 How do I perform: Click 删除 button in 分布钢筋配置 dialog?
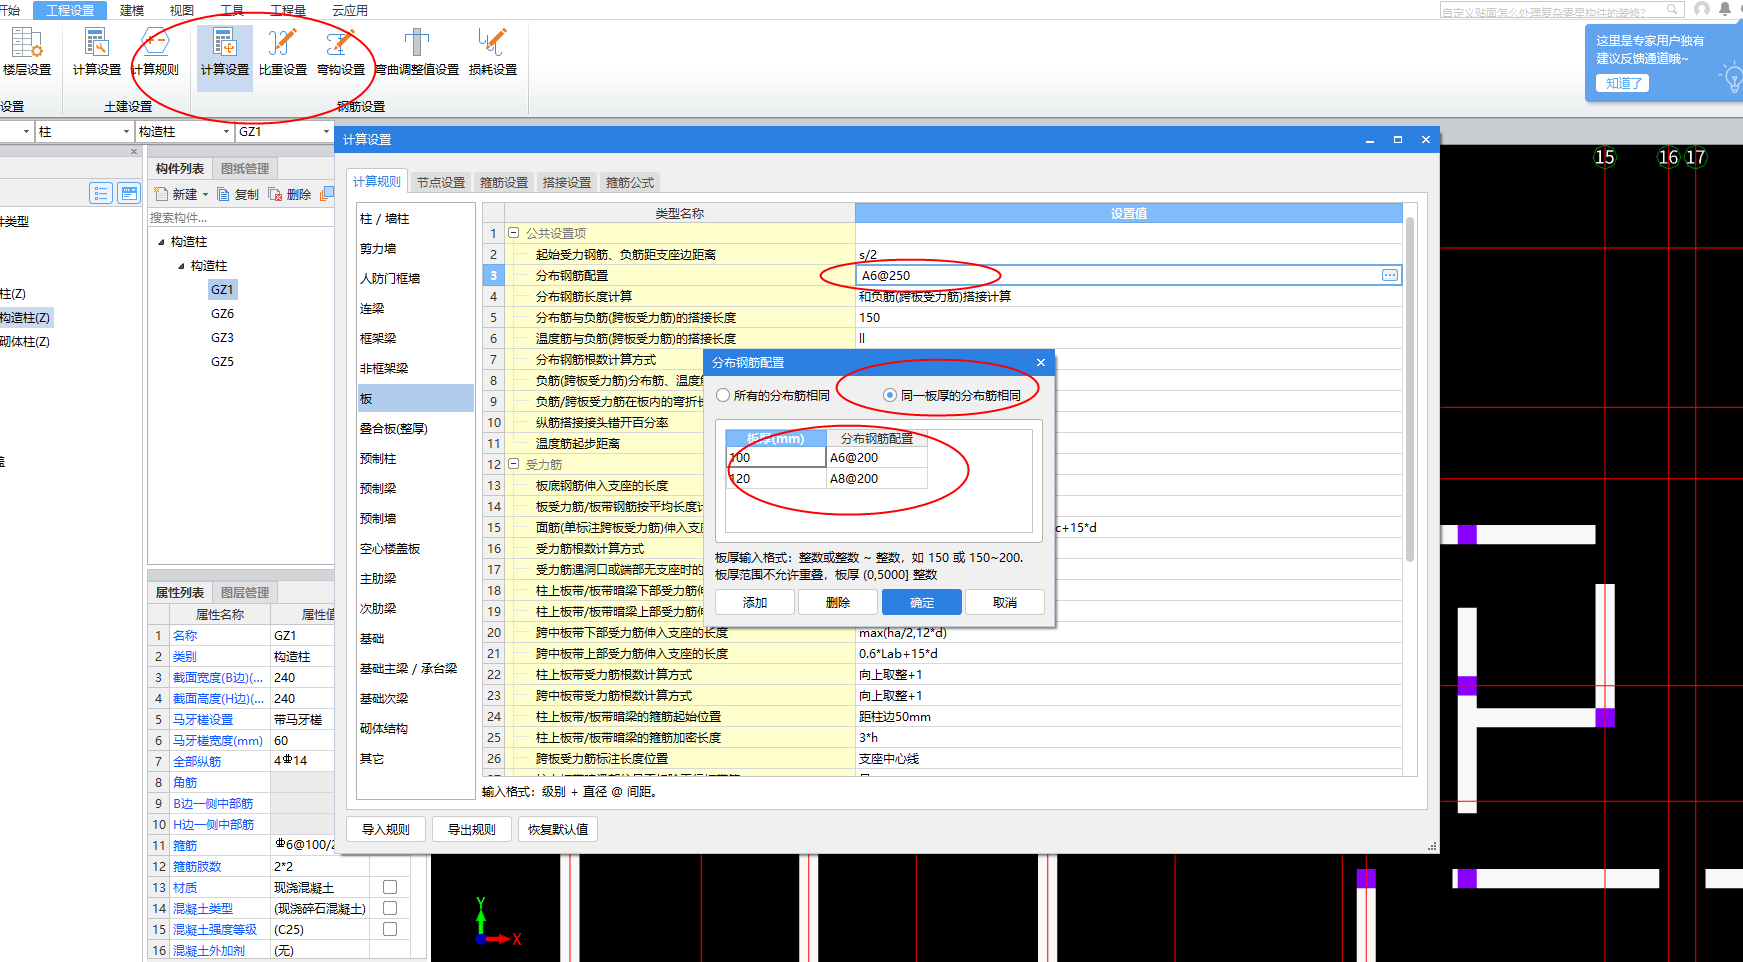tap(838, 602)
